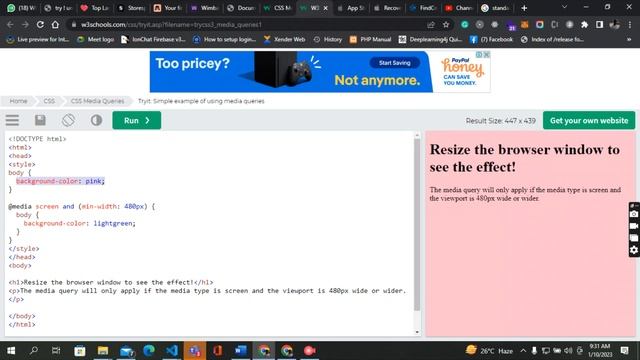Open the (7) Facebook bookmark
Screen dimensions: 640x360
491,40
